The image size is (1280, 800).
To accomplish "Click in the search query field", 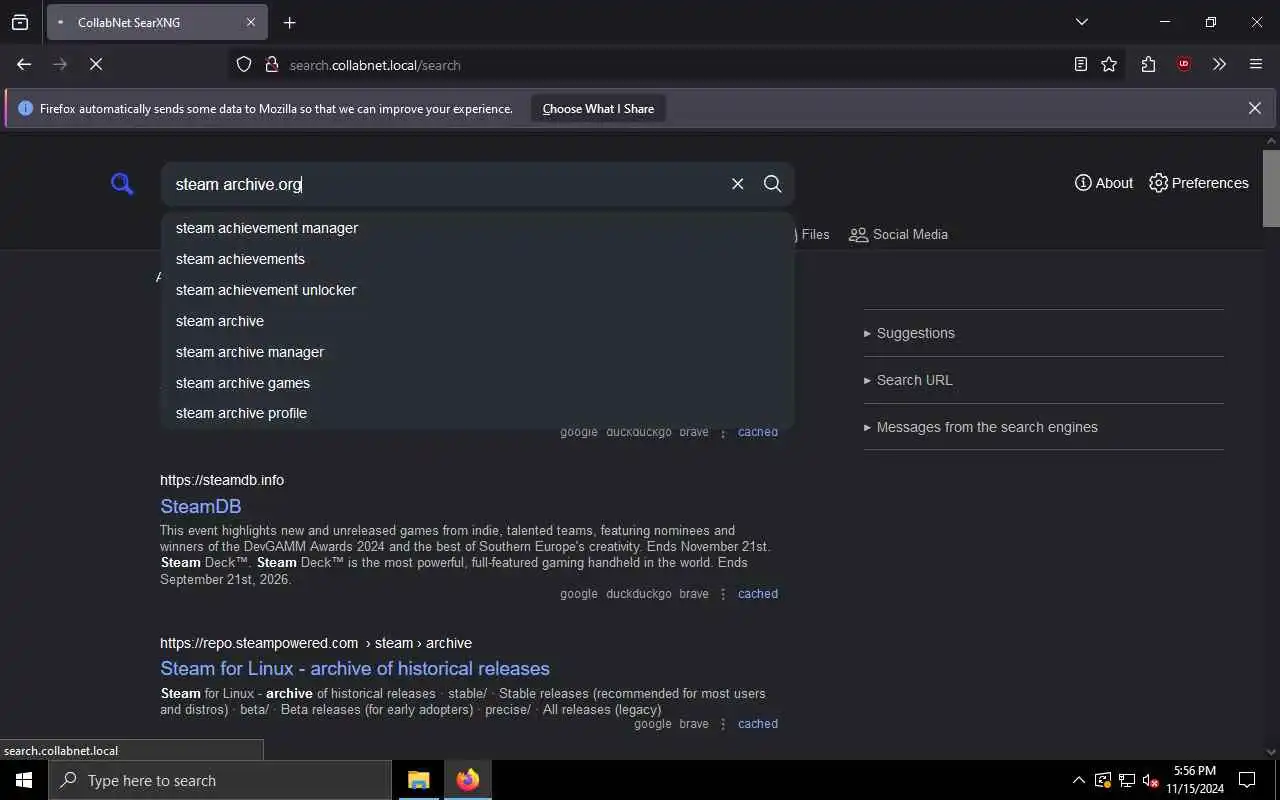I will tap(445, 184).
